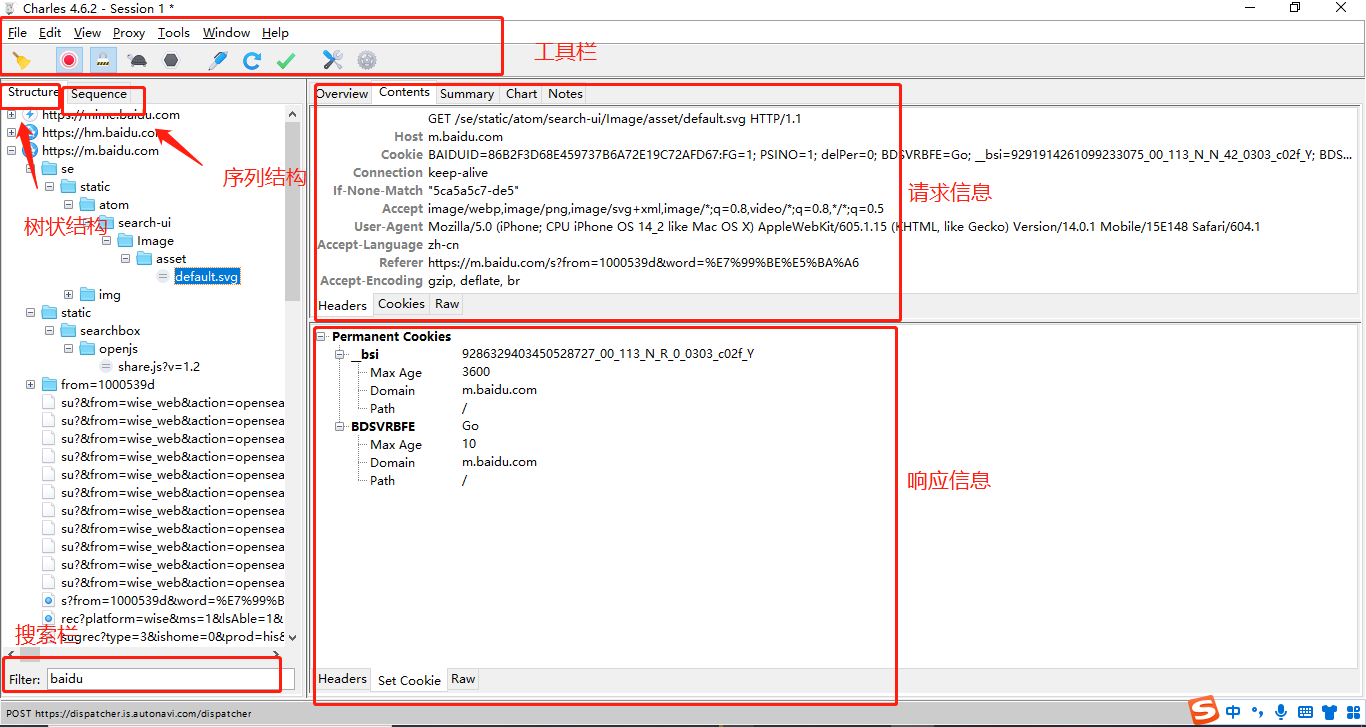This screenshot has width=1366, height=727.
Task: Toggle SSL proxying with the padlock icon
Action: click(x=103, y=60)
